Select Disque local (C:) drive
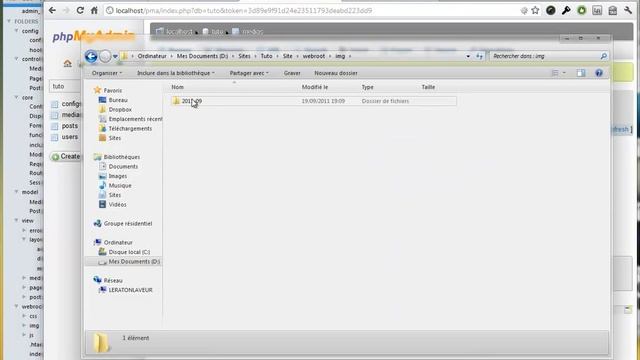 click(129, 252)
